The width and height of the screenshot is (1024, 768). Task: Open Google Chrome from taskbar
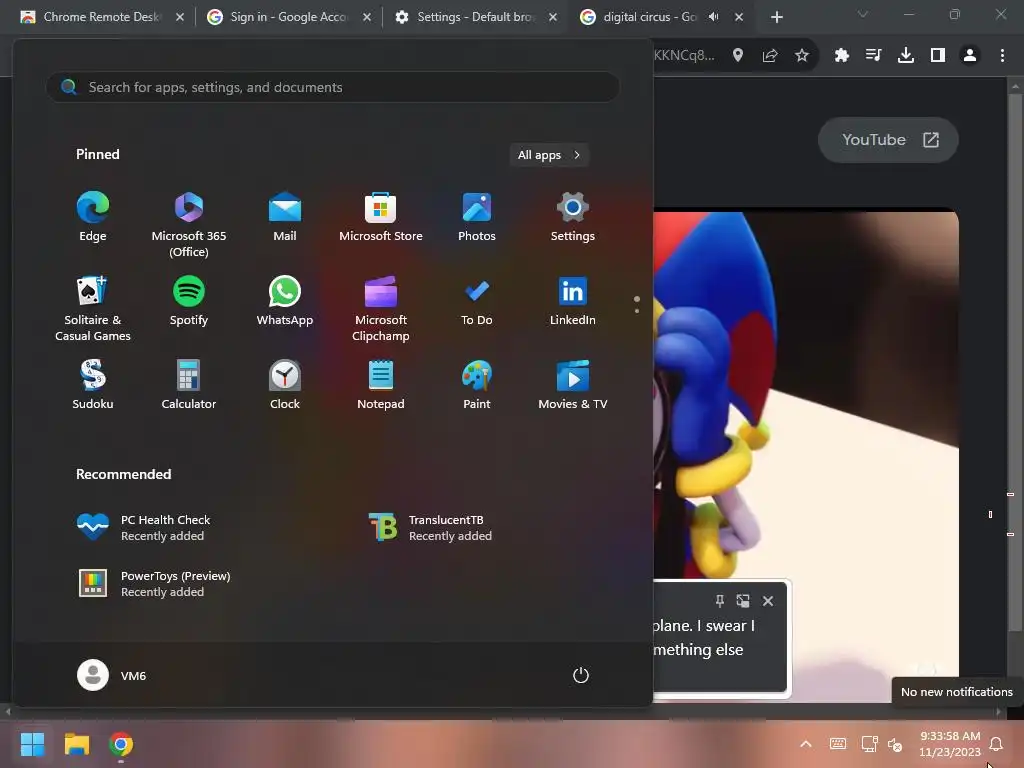click(x=121, y=744)
